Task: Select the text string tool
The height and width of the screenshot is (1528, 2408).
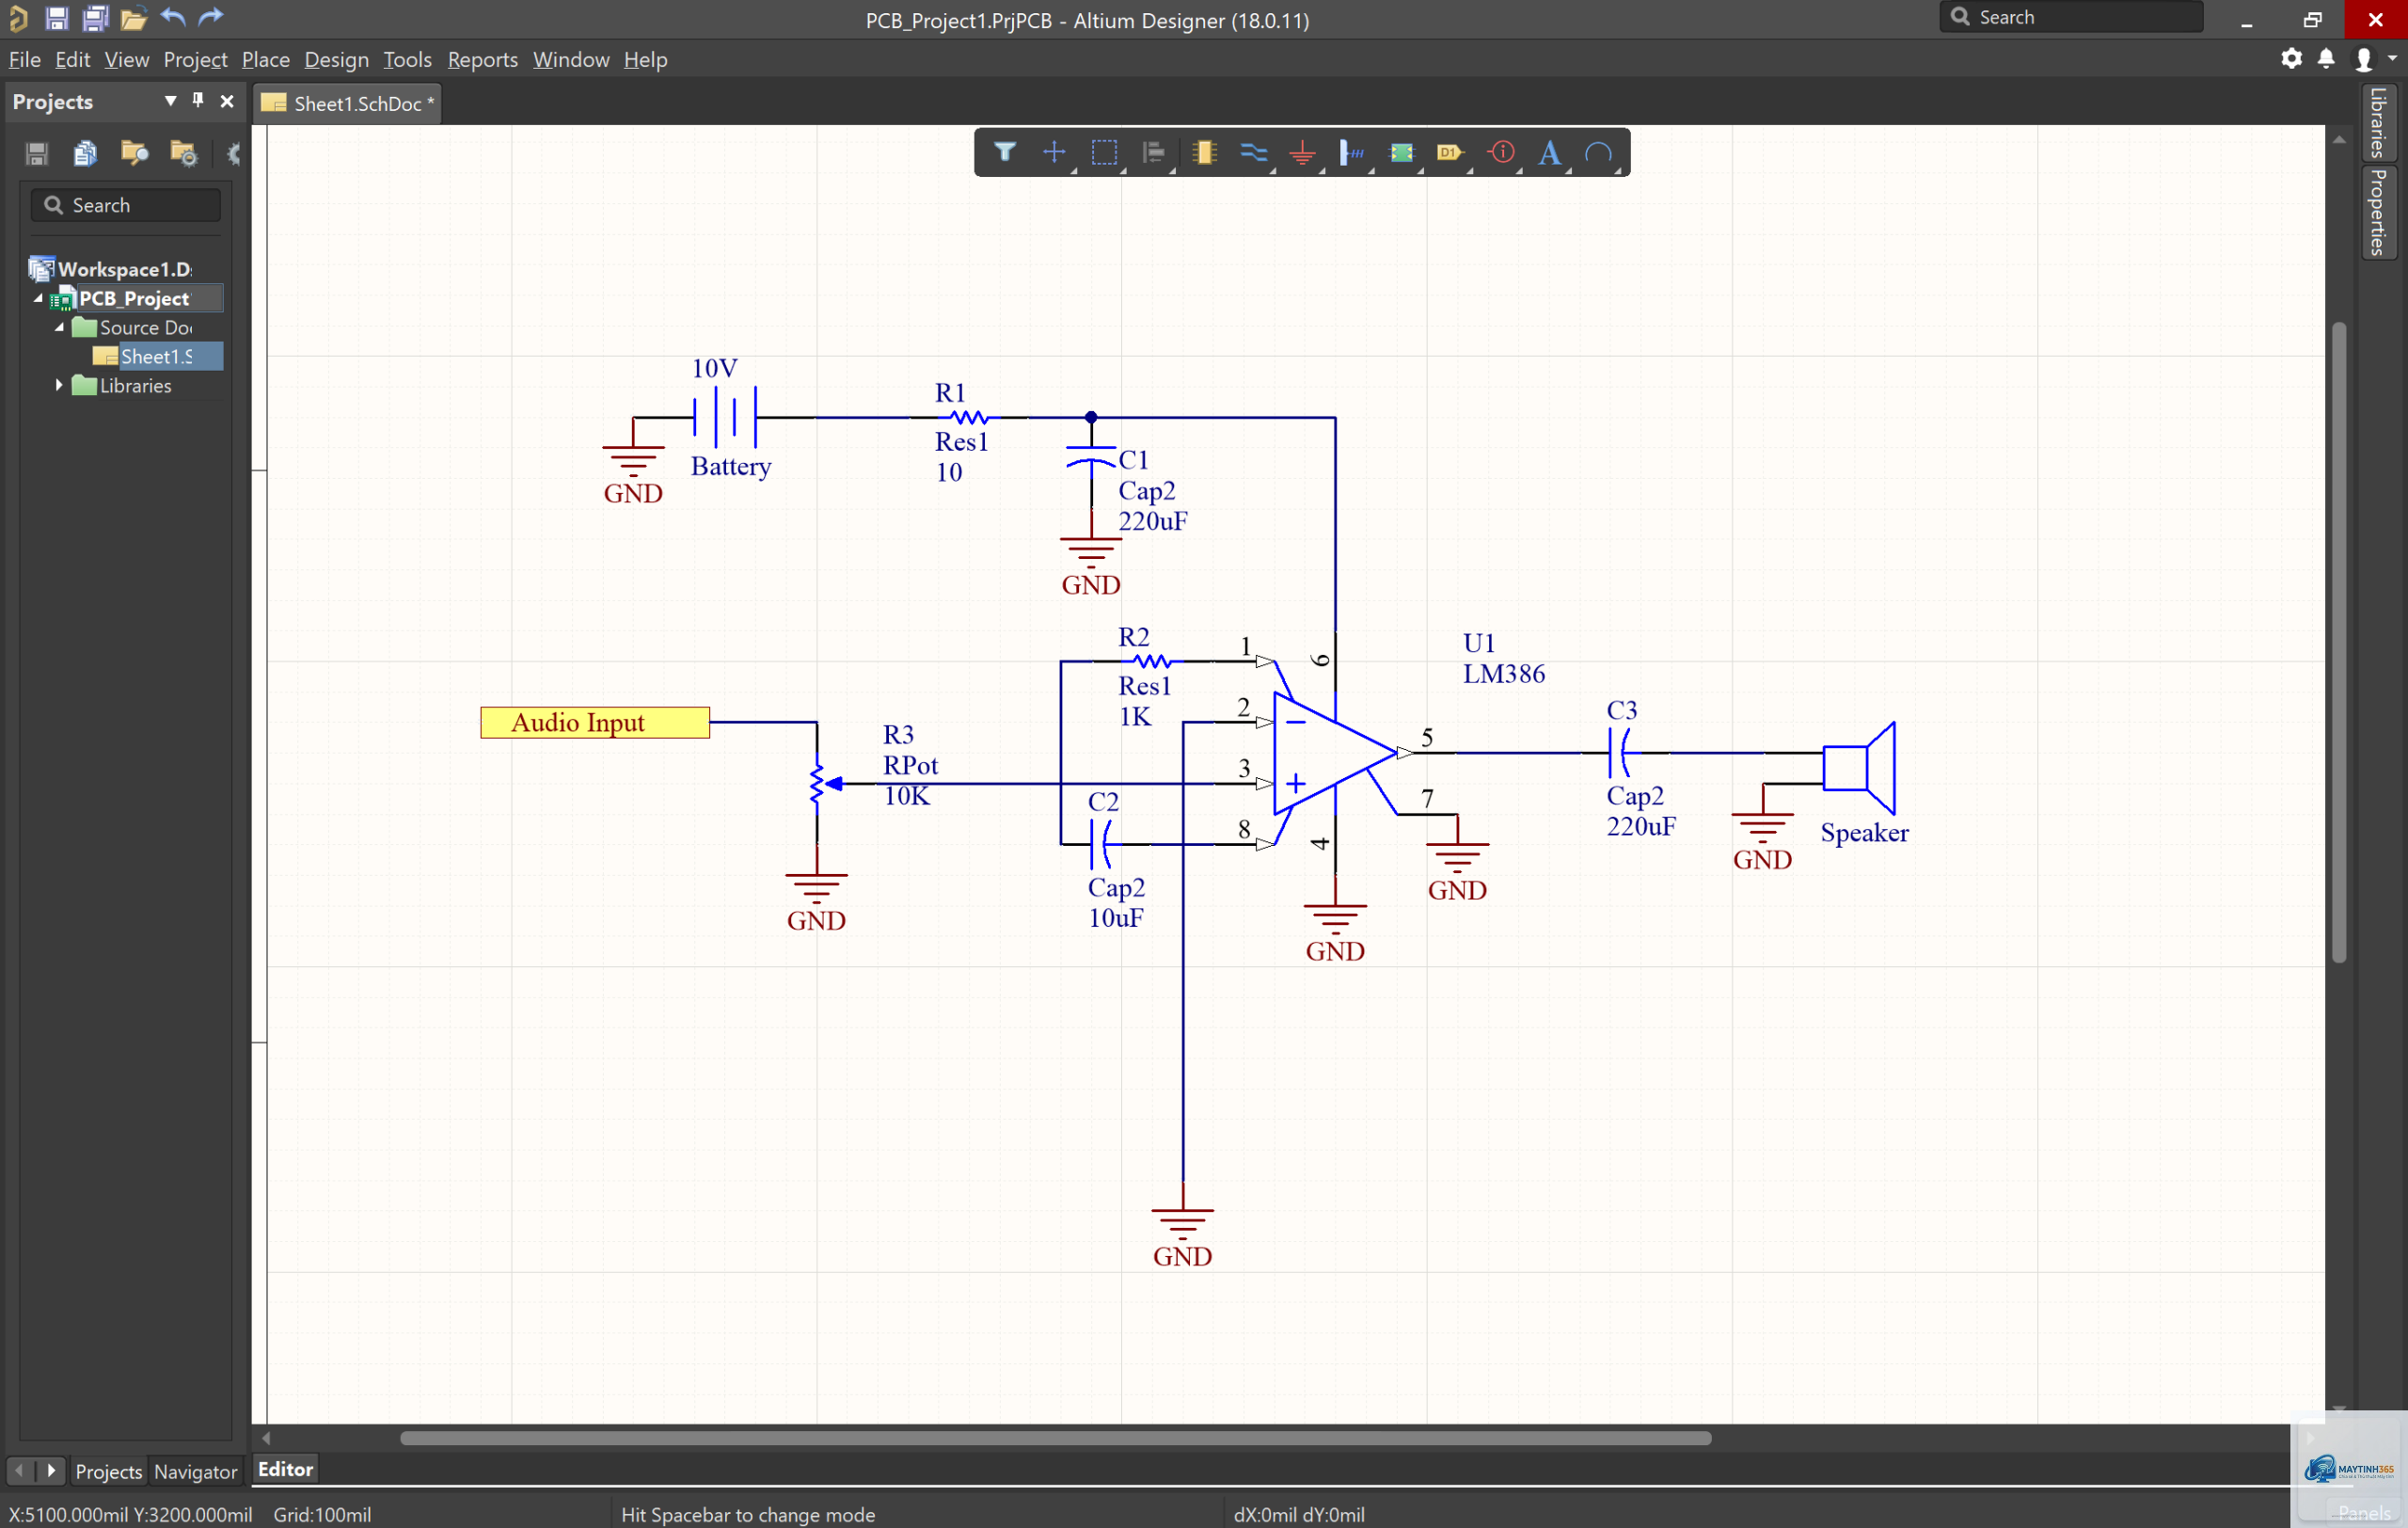Action: 1550,153
